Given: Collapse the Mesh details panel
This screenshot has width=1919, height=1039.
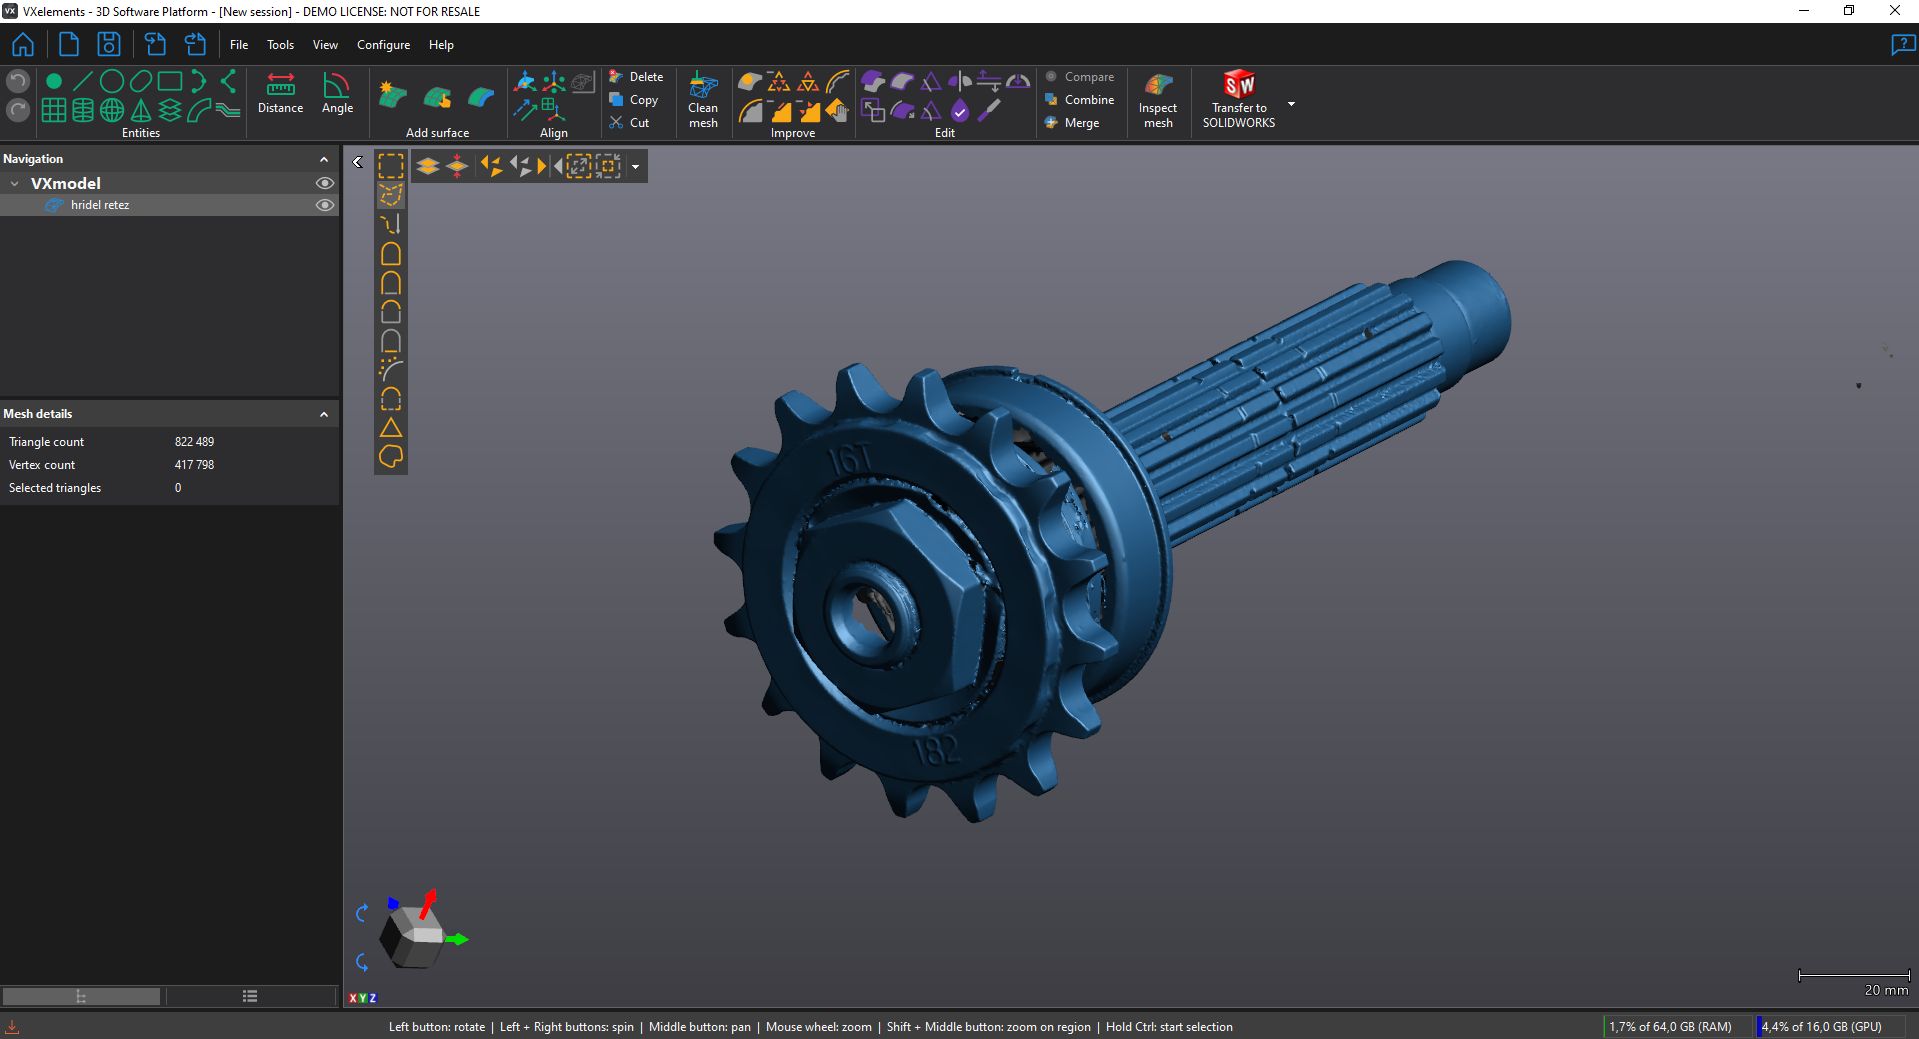Looking at the screenshot, I should [x=324, y=414].
